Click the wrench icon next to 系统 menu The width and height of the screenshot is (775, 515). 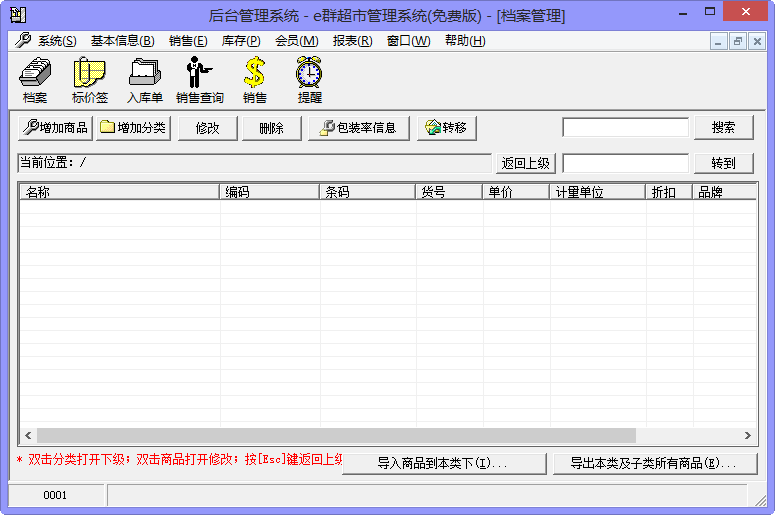click(x=23, y=40)
